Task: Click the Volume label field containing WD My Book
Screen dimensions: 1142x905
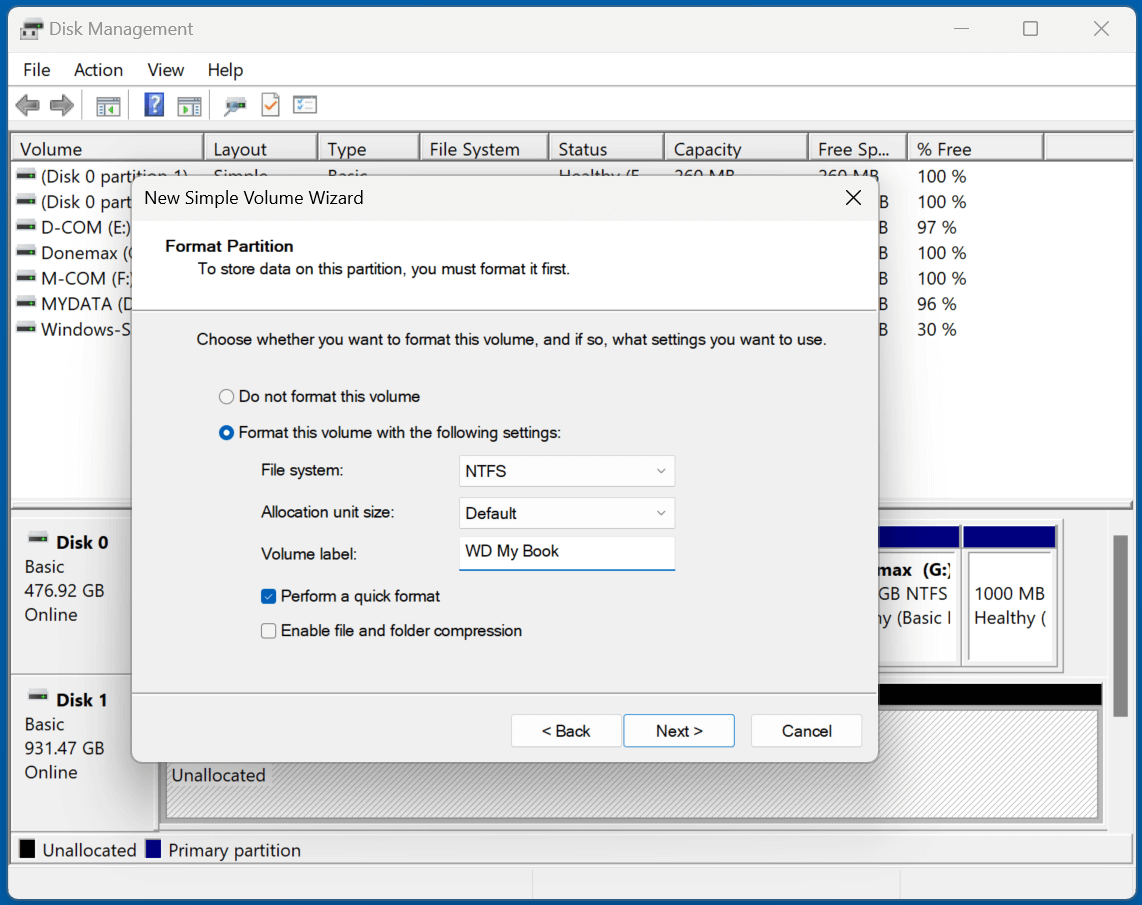Action: 566,552
